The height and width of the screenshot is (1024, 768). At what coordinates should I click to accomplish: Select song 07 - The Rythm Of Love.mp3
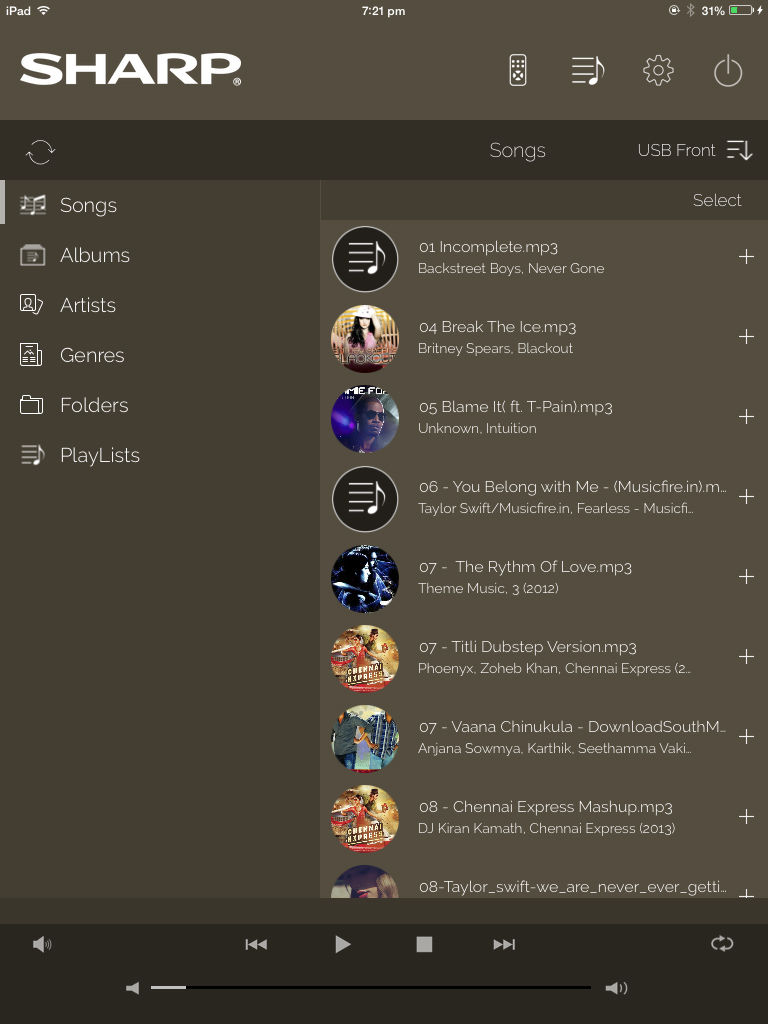pyautogui.click(x=544, y=578)
